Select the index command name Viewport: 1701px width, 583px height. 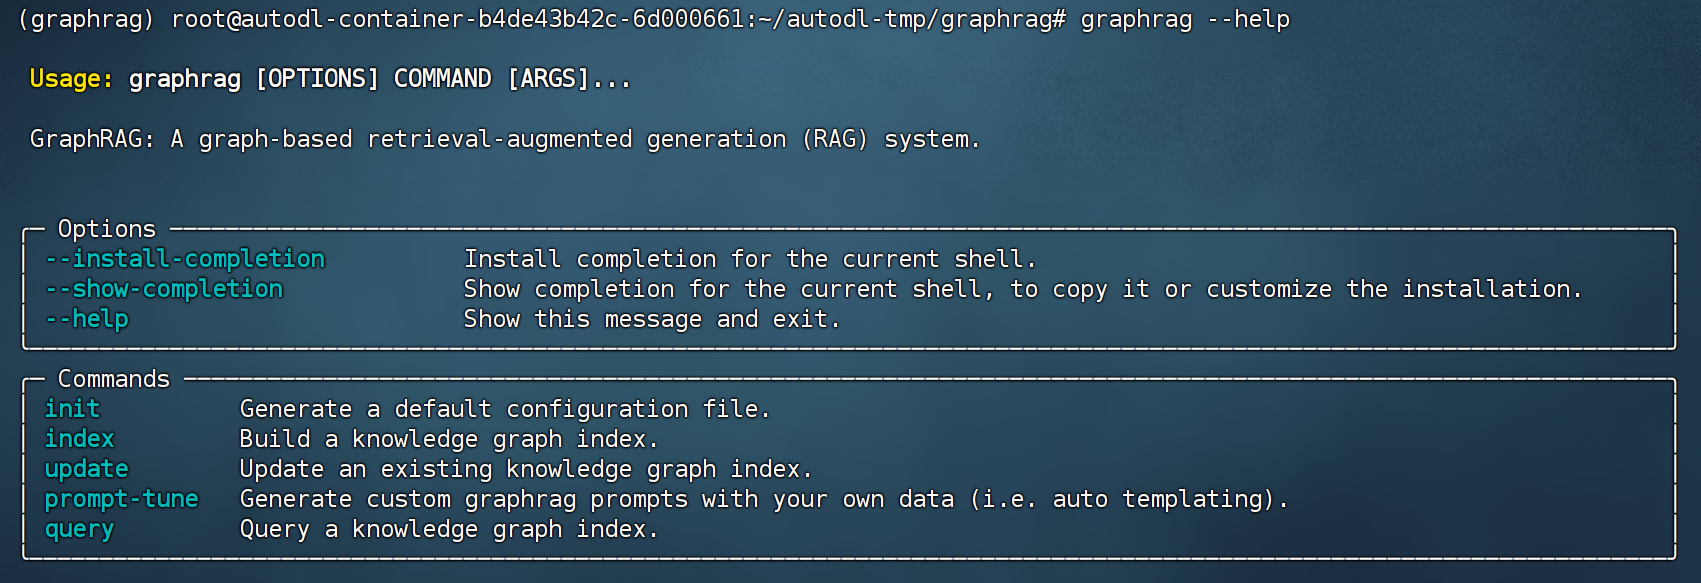pos(79,439)
